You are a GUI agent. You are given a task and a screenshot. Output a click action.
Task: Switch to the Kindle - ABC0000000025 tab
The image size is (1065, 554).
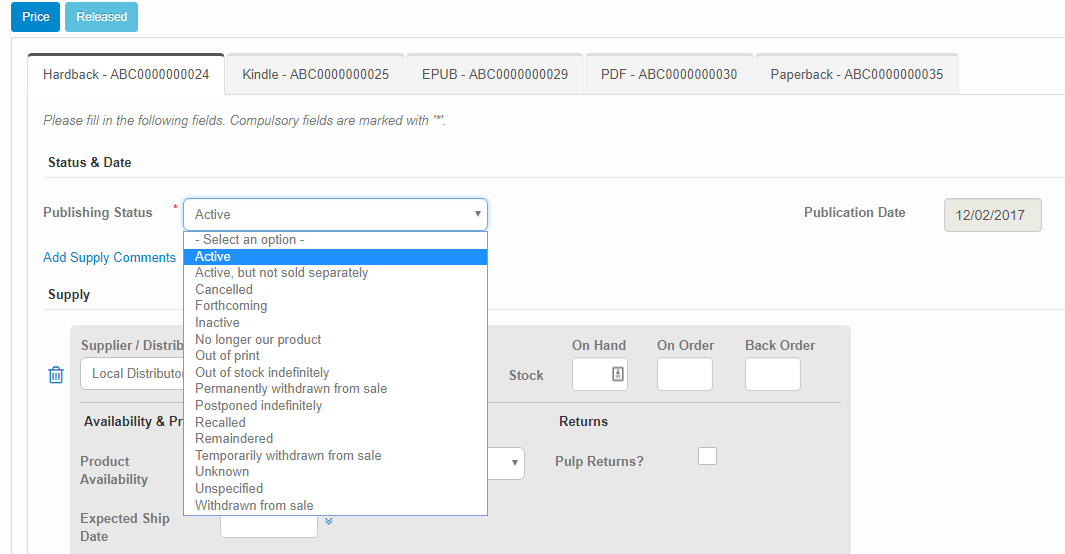click(315, 74)
